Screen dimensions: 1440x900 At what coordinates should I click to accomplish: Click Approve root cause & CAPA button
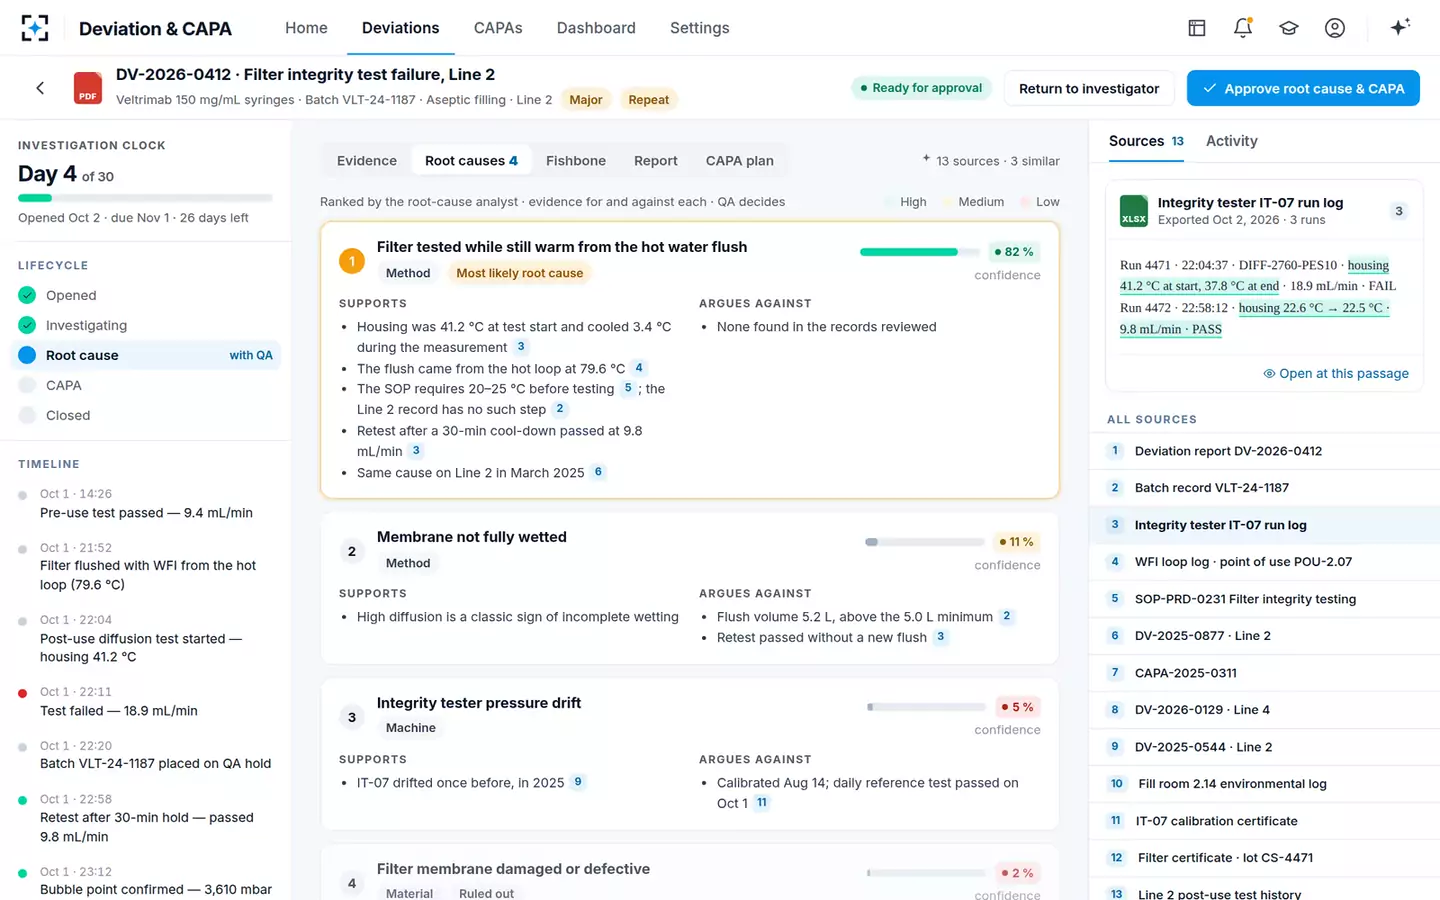coord(1303,88)
